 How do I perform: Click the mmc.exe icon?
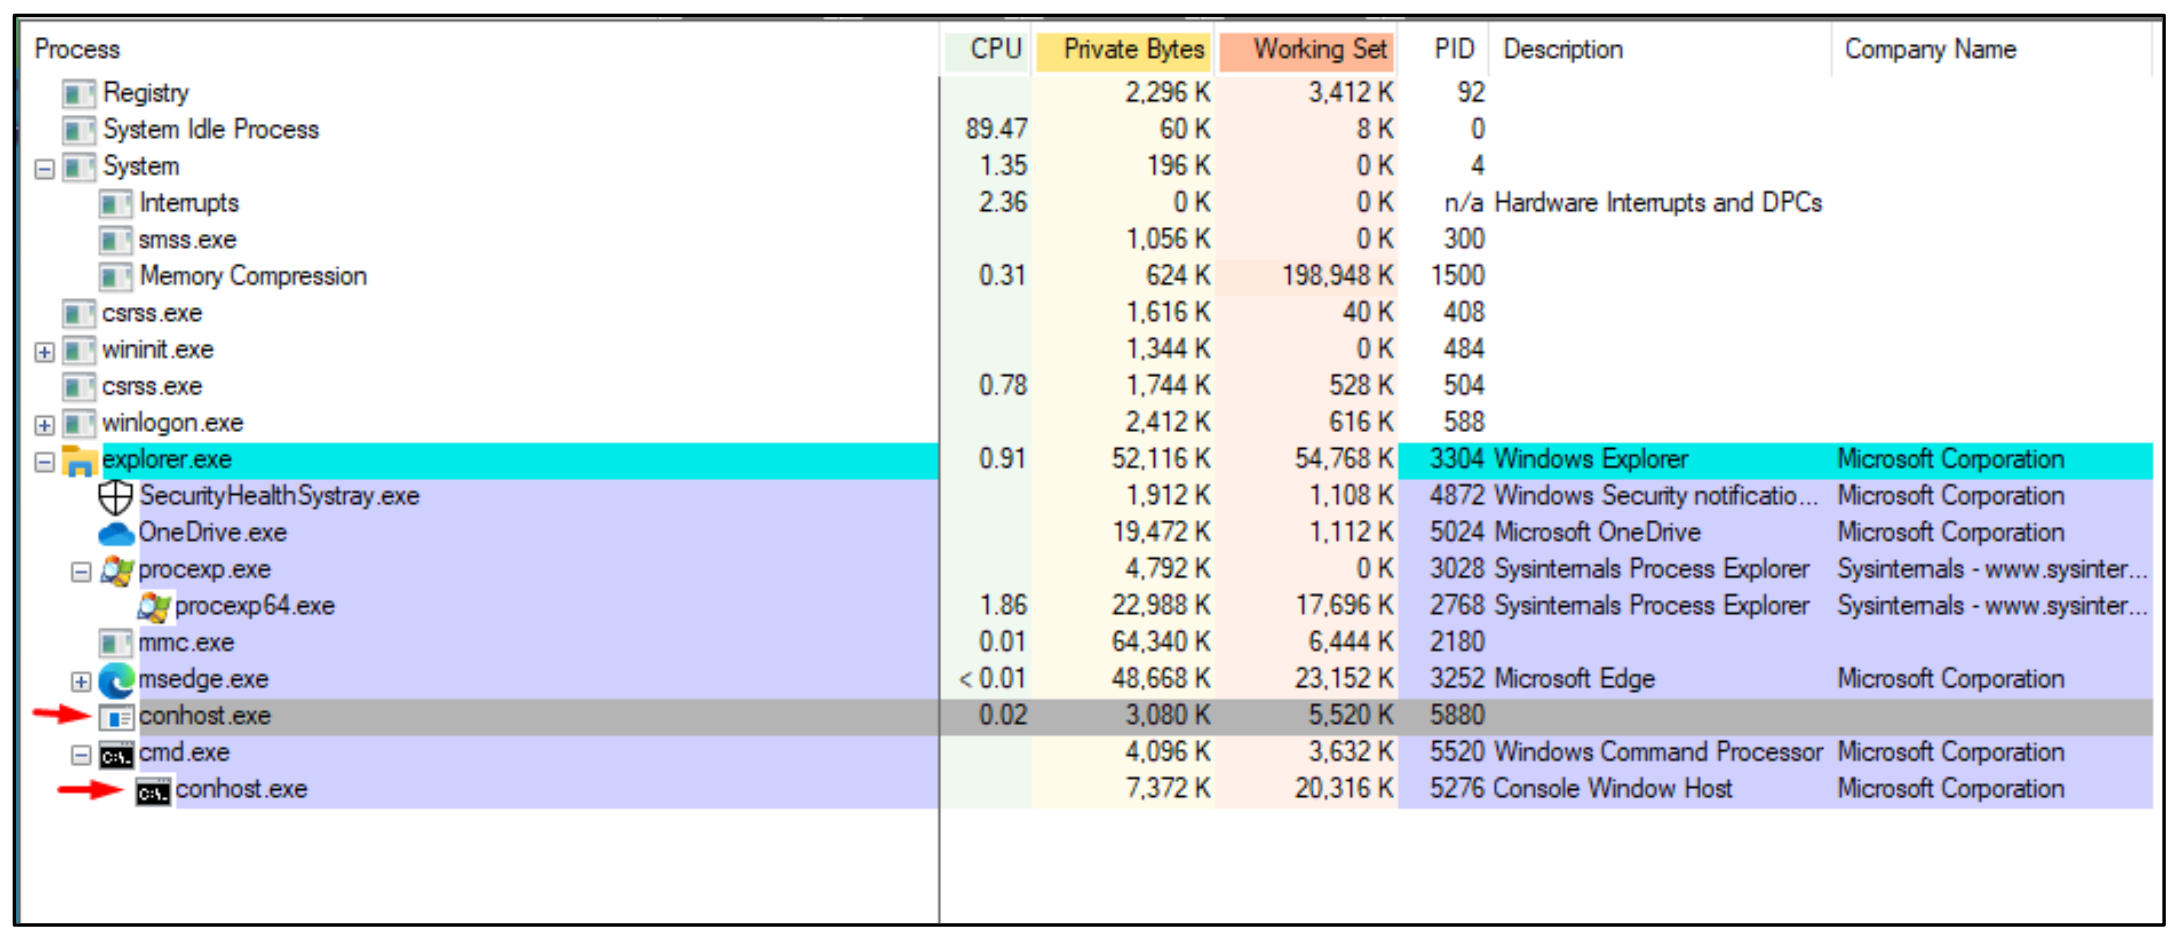pos(116,644)
